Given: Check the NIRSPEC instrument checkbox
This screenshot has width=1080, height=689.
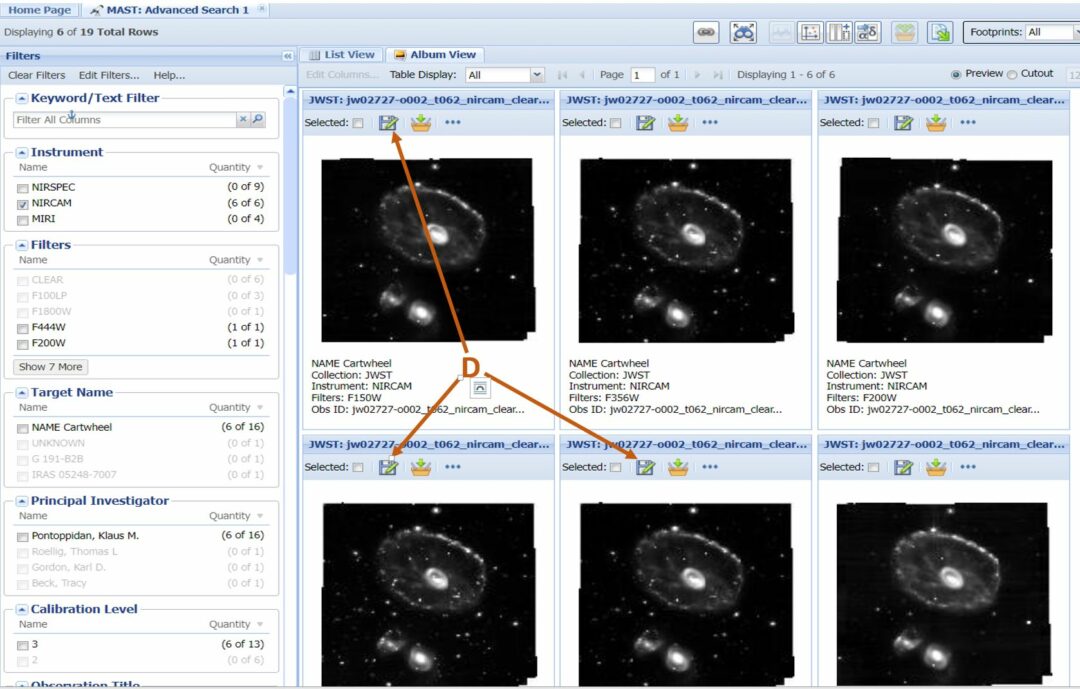Looking at the screenshot, I should pos(23,188).
